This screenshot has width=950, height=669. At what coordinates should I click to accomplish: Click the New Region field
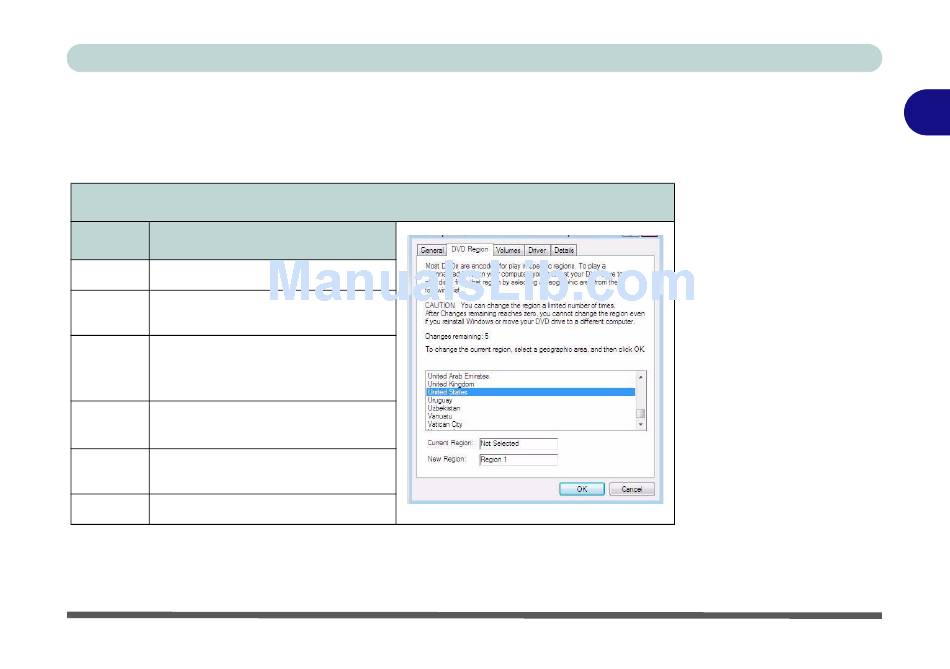518,459
